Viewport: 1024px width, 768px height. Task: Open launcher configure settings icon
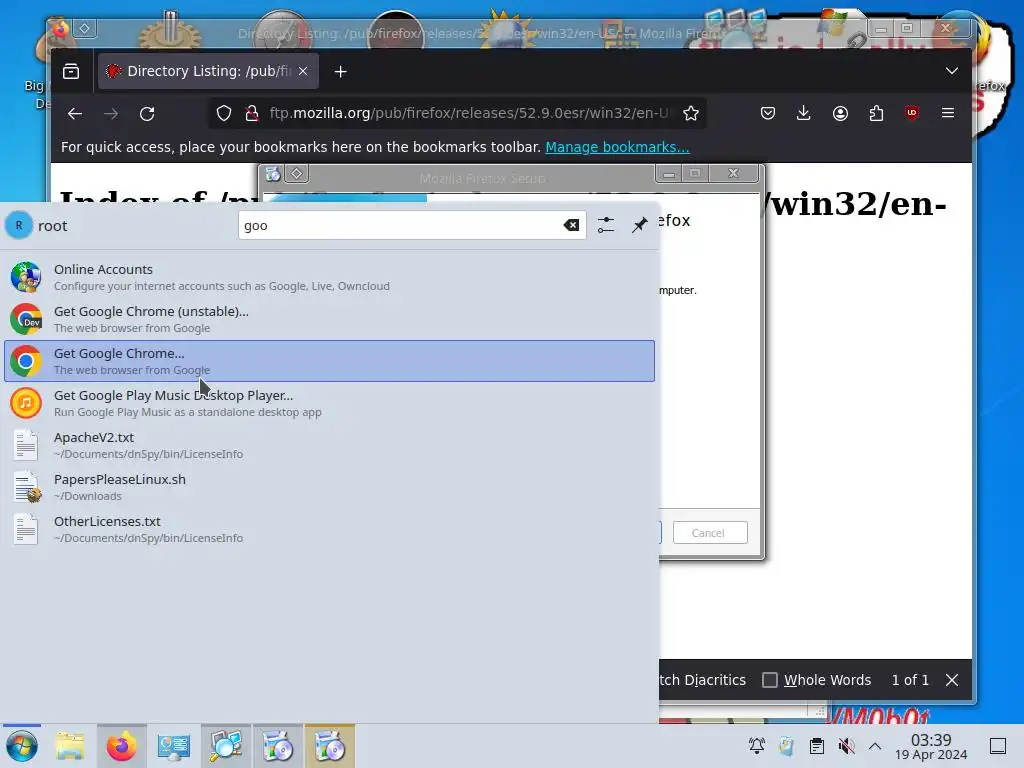[606, 225]
